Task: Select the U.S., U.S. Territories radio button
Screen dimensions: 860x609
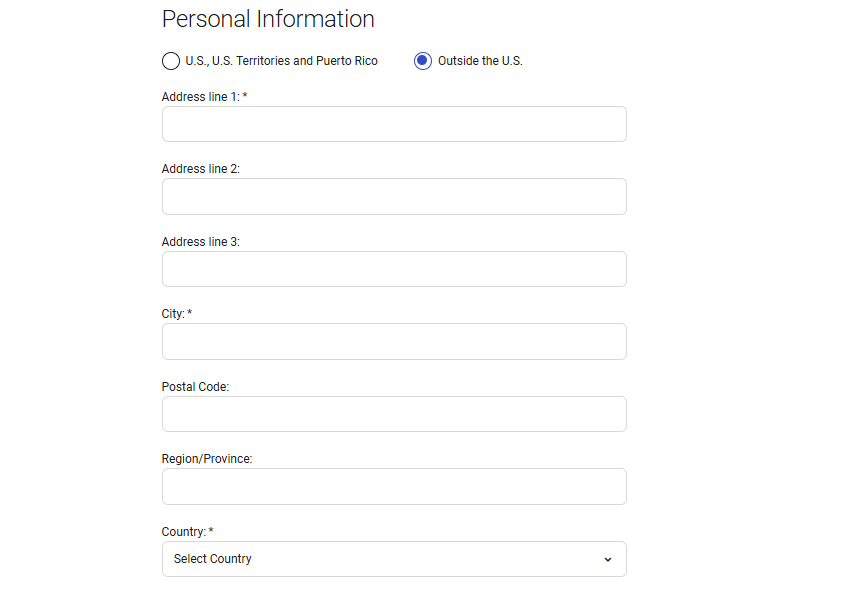Action: pos(171,61)
